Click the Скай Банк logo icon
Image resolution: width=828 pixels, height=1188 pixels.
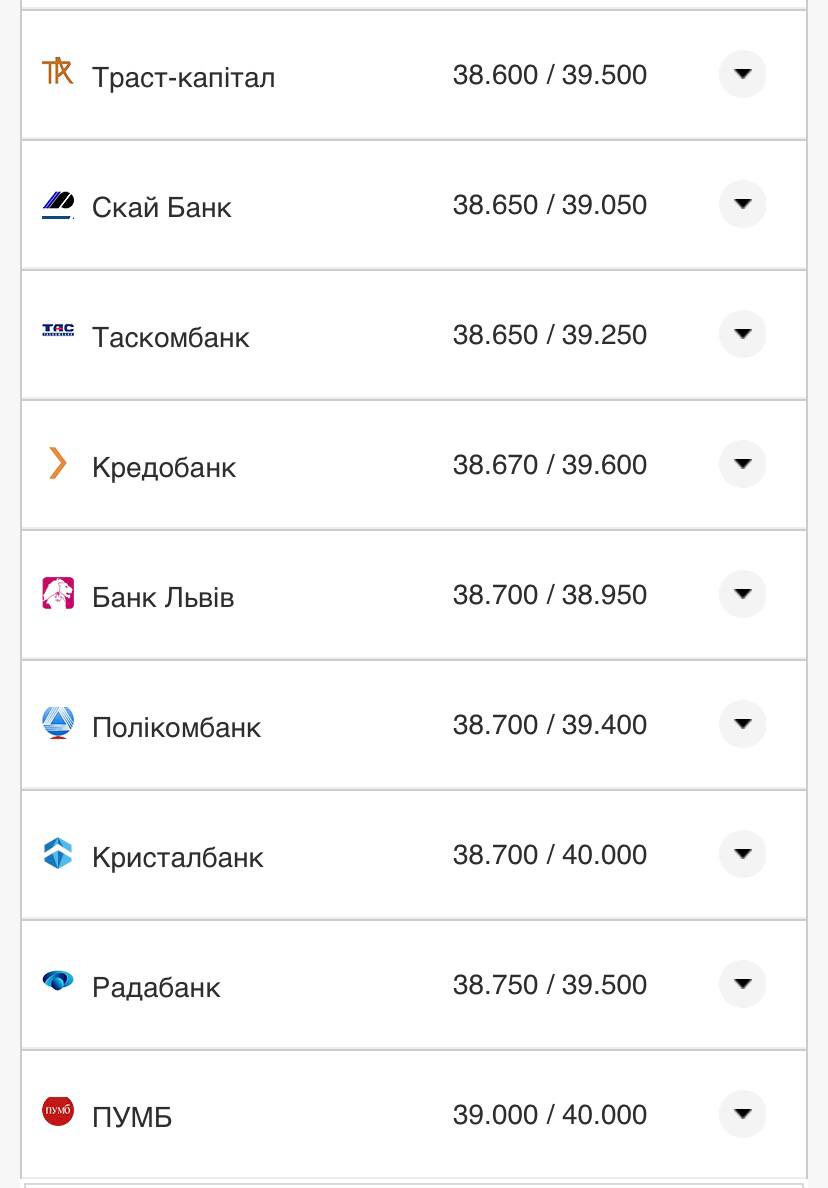point(58,204)
